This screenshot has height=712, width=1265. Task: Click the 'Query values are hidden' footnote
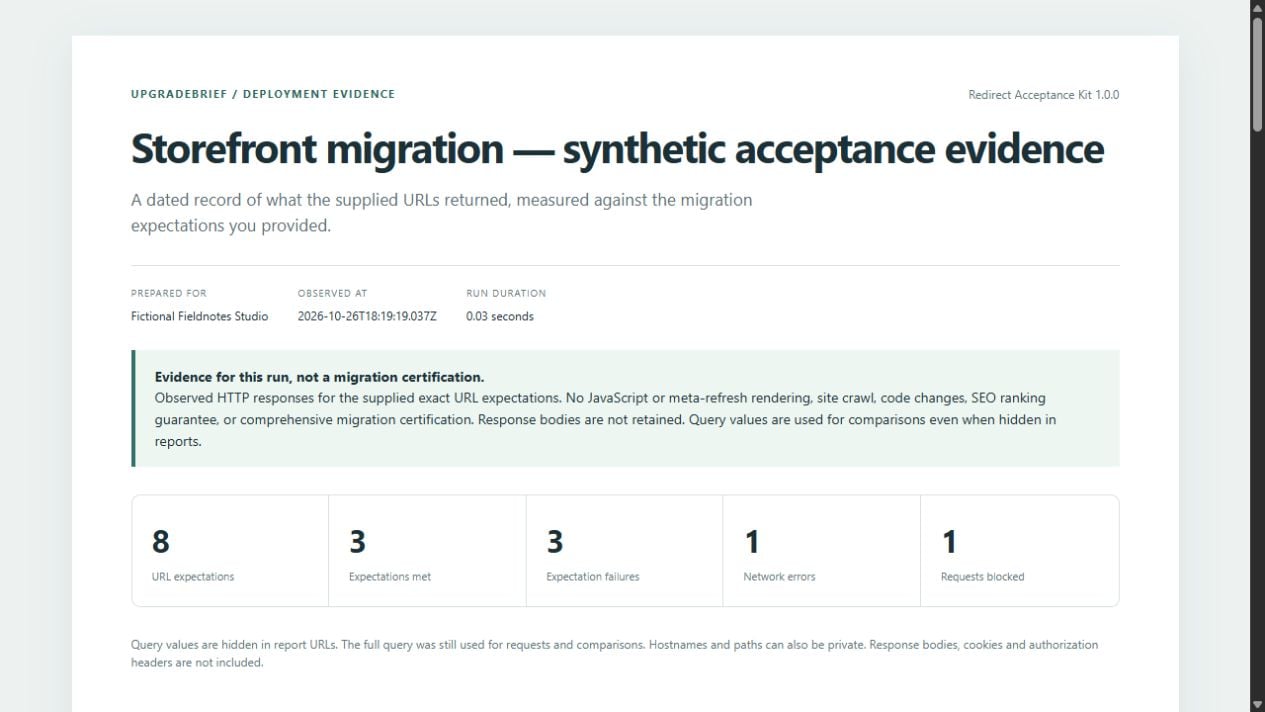click(x=615, y=653)
